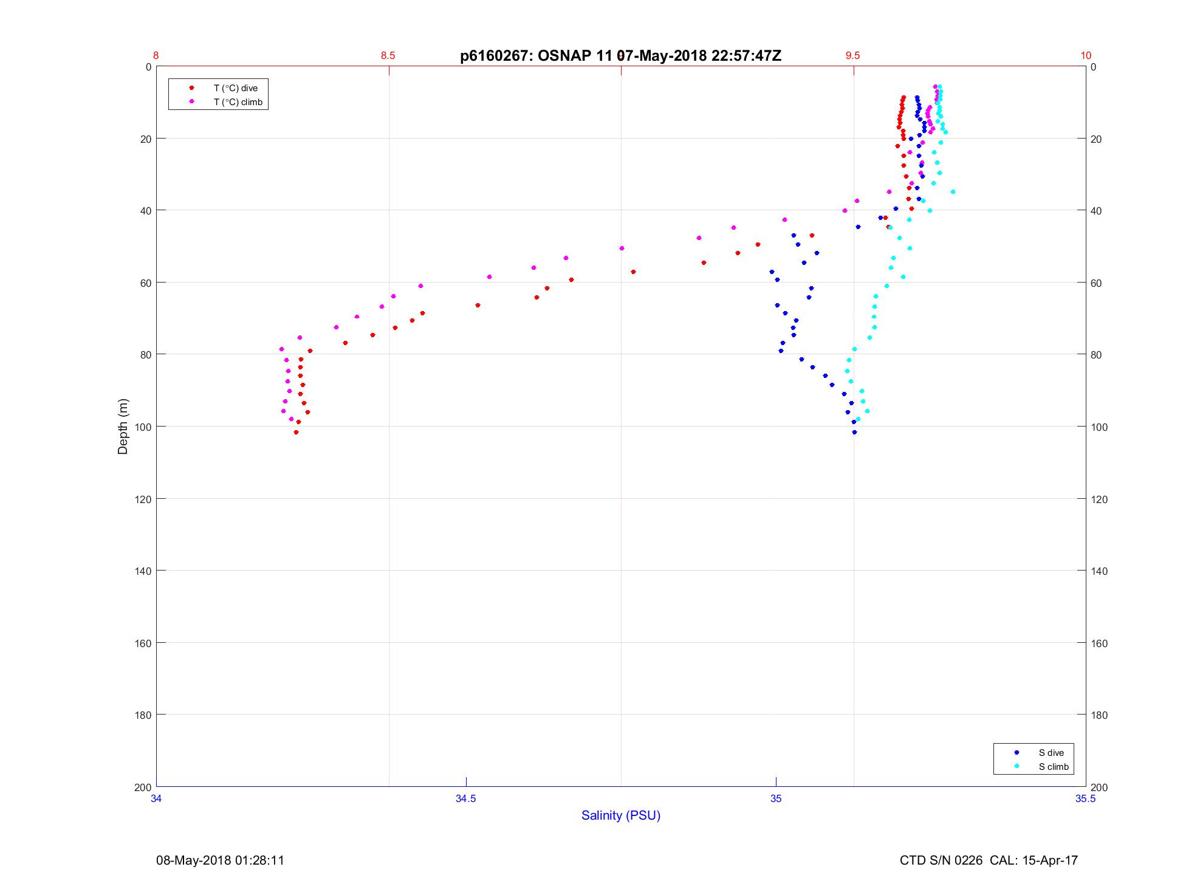Image resolution: width=1200 pixels, height=885 pixels.
Task: Click the 40 tick on left depth axis
Action: (x=146, y=211)
